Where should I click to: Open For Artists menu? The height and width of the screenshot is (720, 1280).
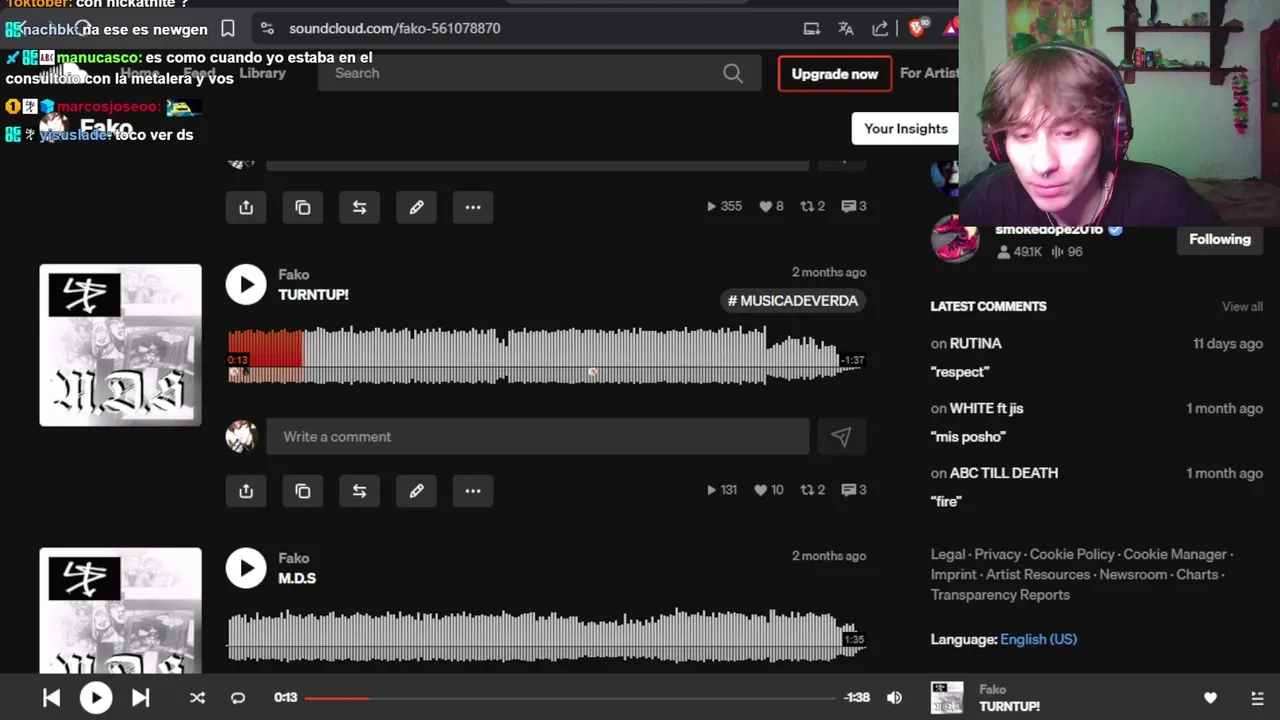(929, 73)
